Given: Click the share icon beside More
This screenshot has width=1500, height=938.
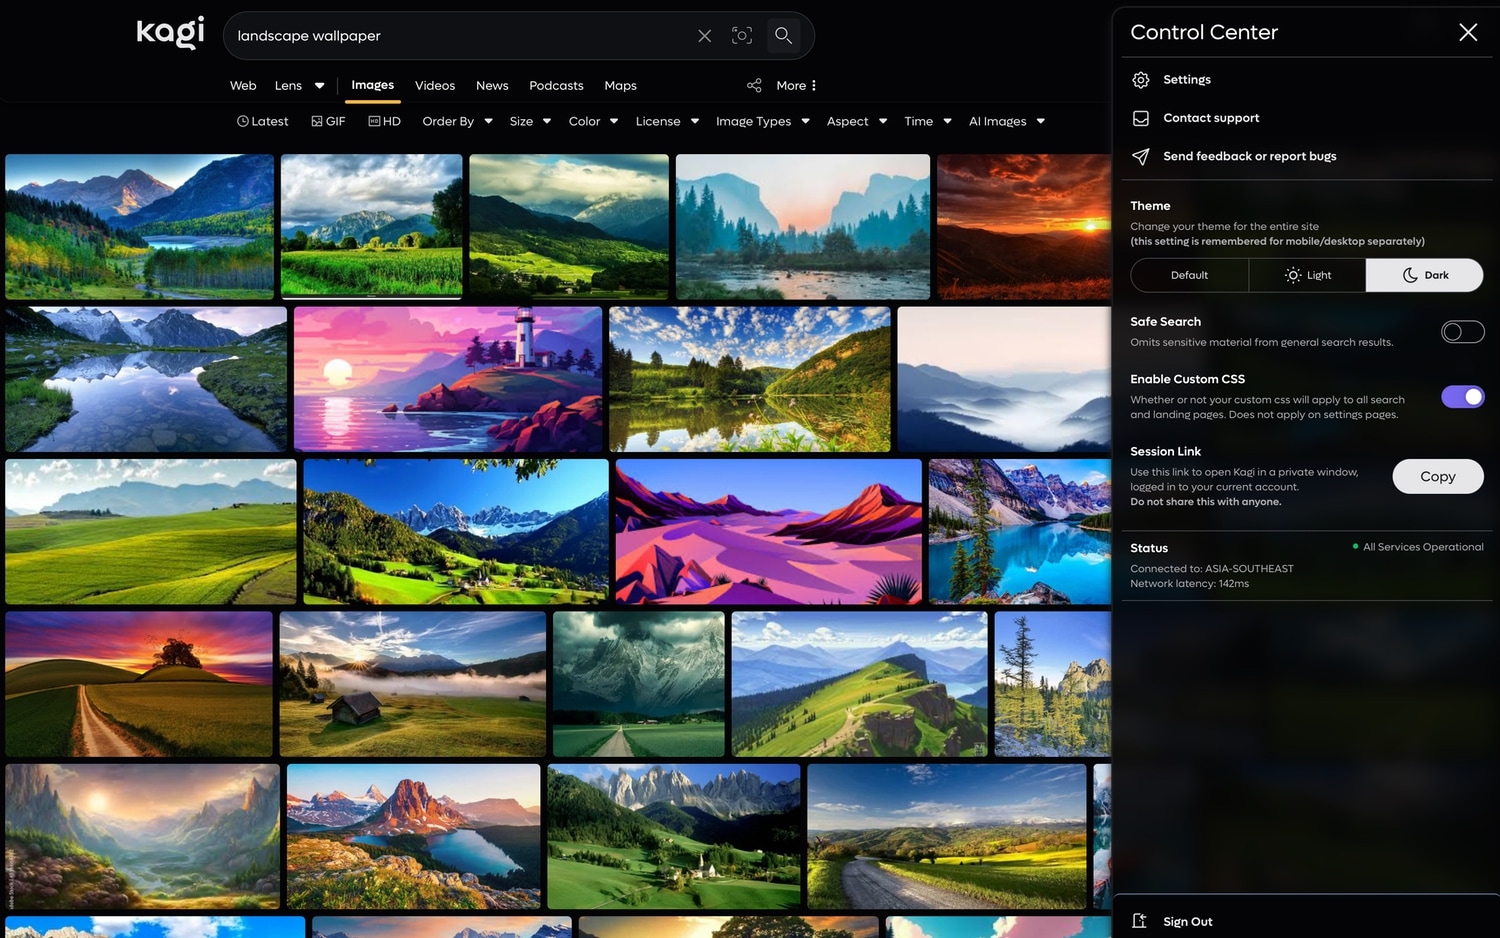Looking at the screenshot, I should [x=754, y=86].
